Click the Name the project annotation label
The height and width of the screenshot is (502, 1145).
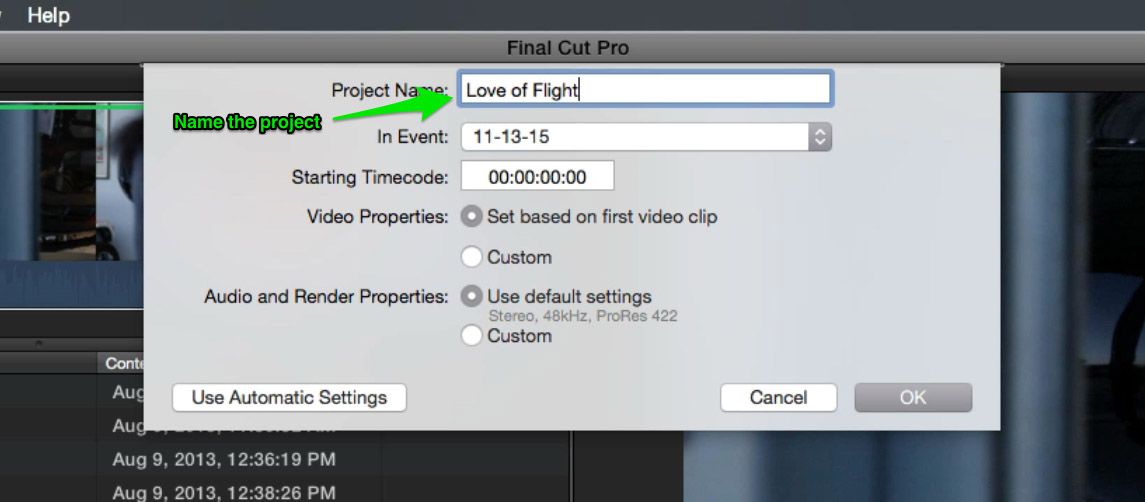[x=247, y=123]
